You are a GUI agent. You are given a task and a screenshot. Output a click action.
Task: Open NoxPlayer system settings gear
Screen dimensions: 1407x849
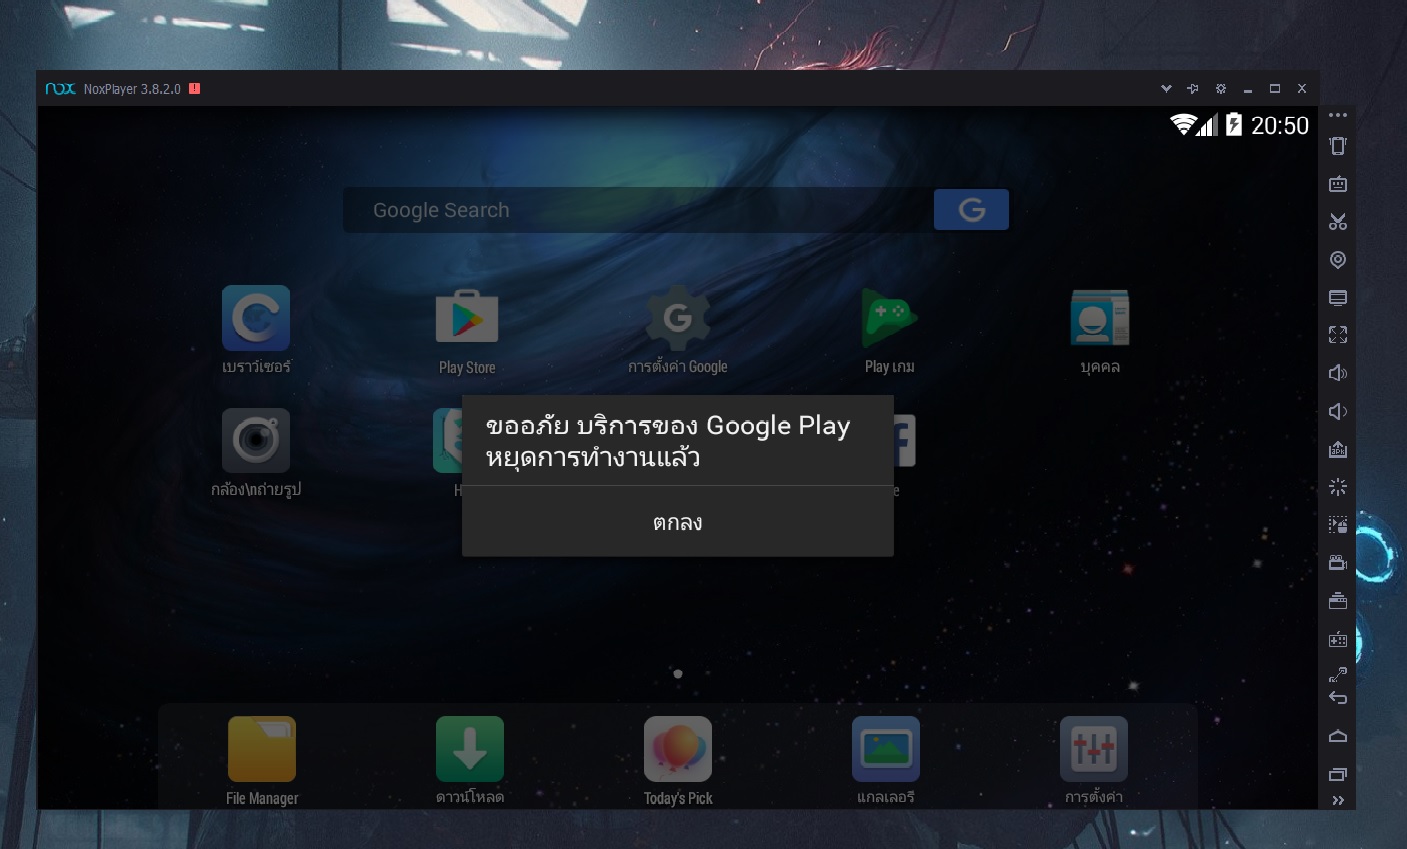click(1221, 89)
